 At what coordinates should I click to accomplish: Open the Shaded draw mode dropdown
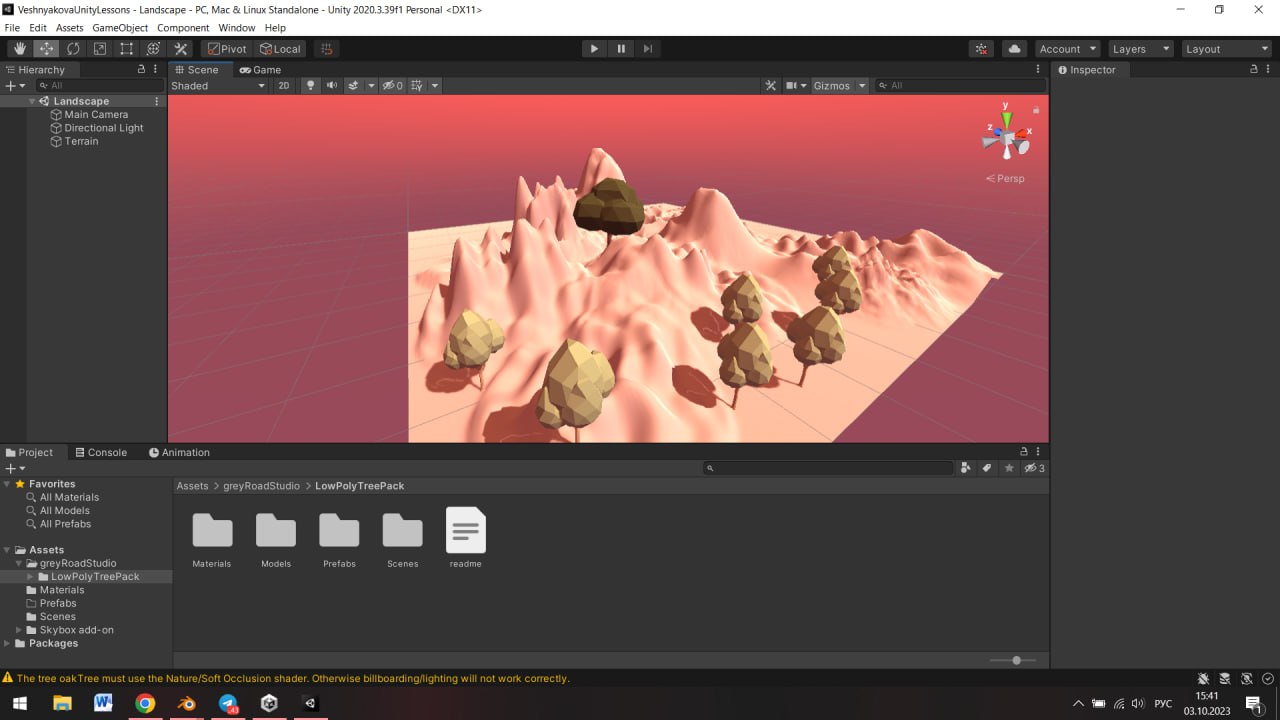tap(218, 86)
